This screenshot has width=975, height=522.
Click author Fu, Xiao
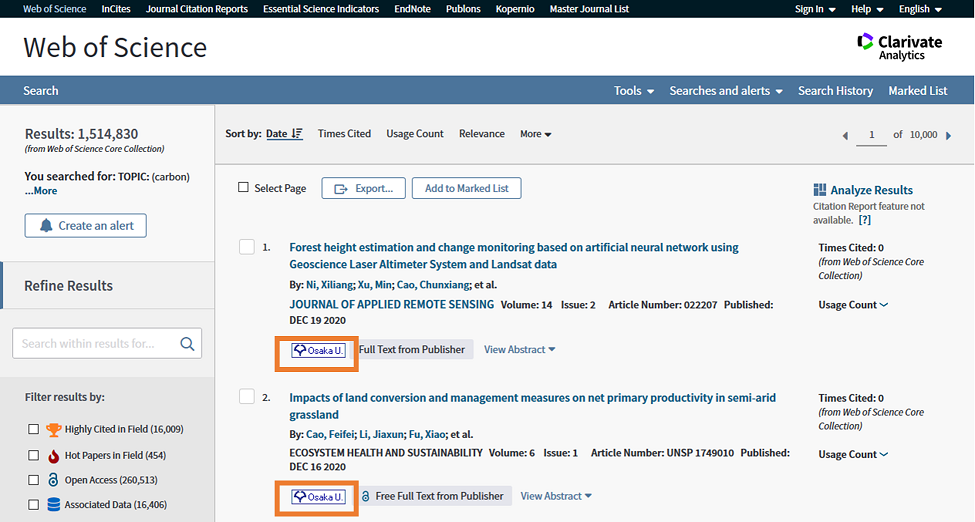(427, 434)
